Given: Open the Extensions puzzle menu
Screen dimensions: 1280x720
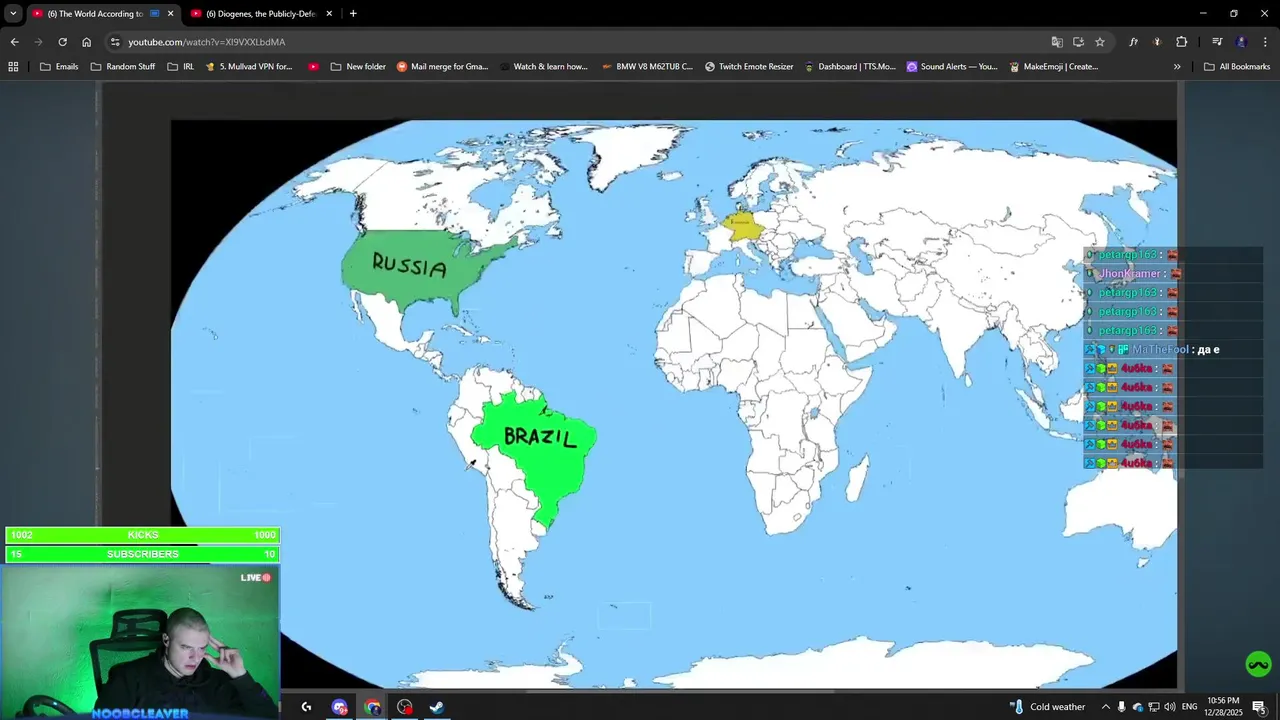Looking at the screenshot, I should click(1182, 42).
